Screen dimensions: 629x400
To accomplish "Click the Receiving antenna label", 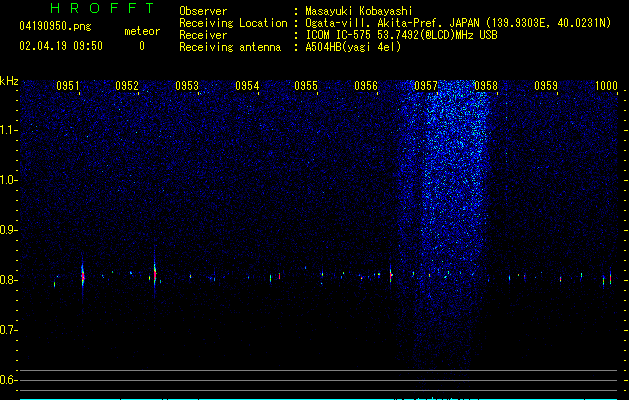I will 230,47.
